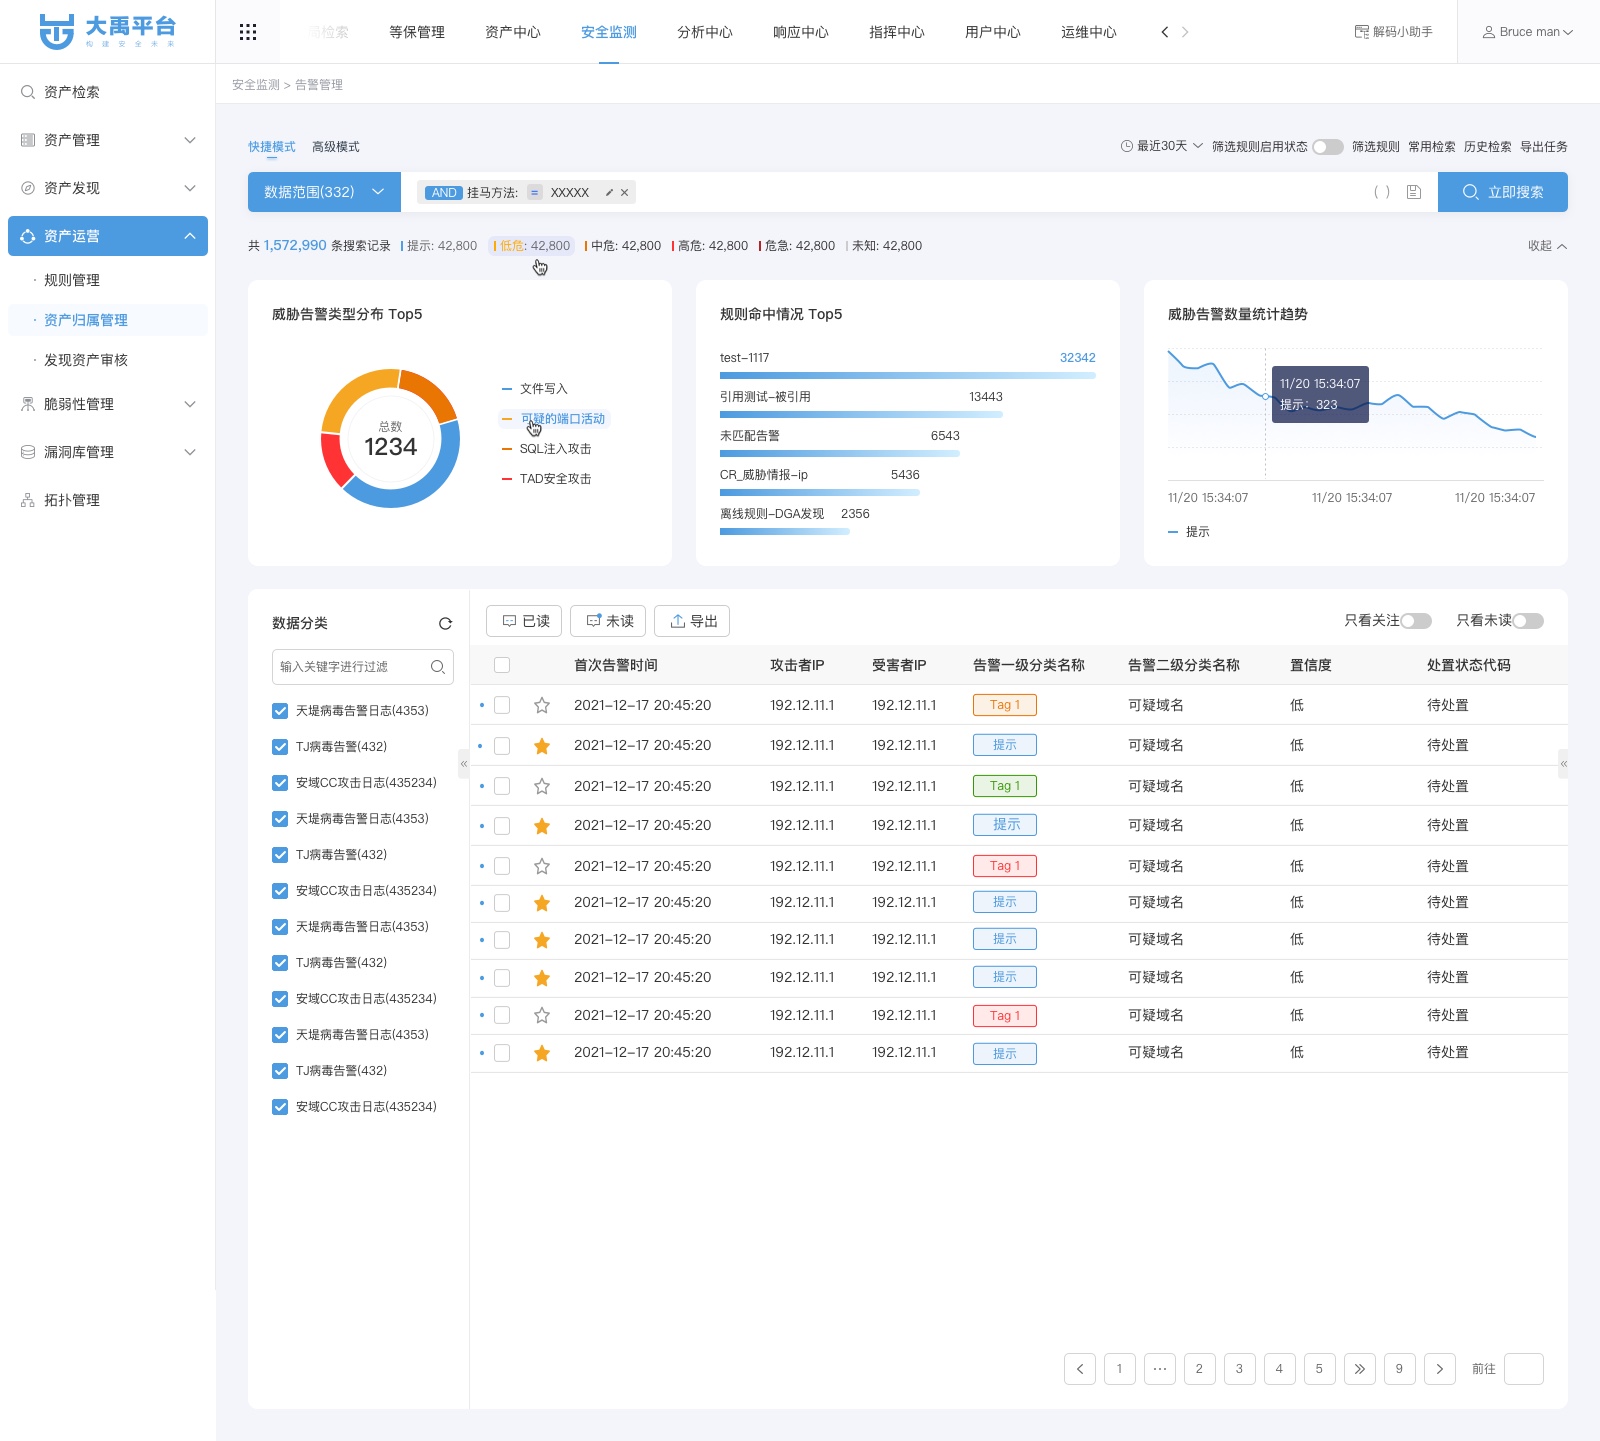The height and width of the screenshot is (1441, 1600).
Task: Click the search magnifier in keyword filter box
Action: [x=437, y=667]
